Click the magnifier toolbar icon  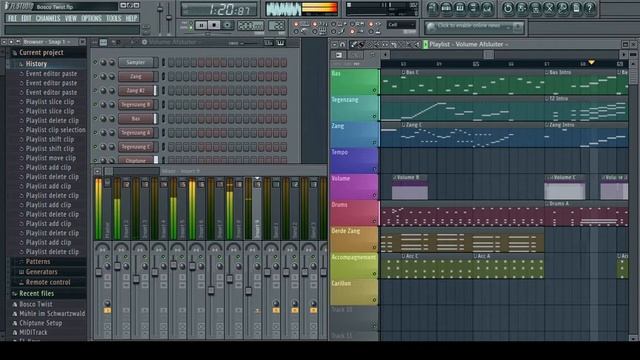point(562,8)
